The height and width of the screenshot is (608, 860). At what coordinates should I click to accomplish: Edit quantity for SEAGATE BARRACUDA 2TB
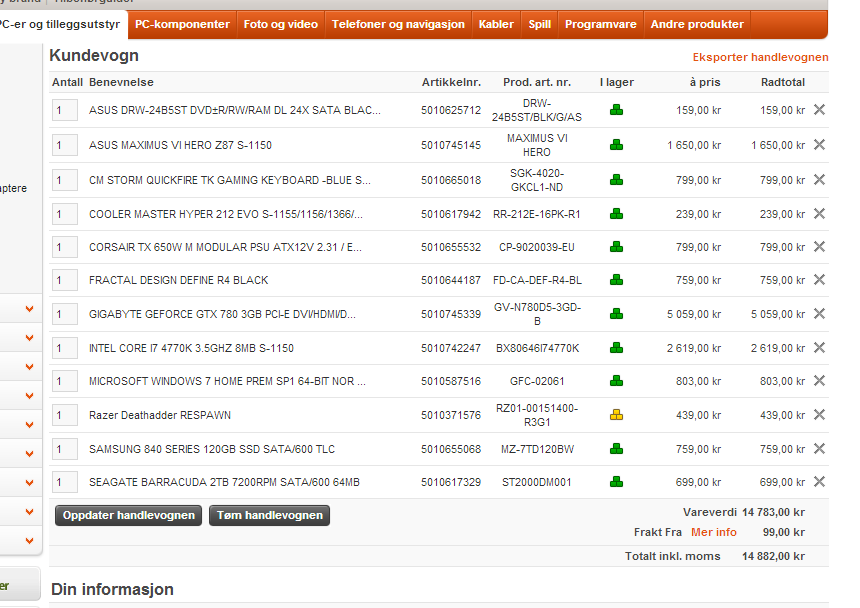(65, 482)
